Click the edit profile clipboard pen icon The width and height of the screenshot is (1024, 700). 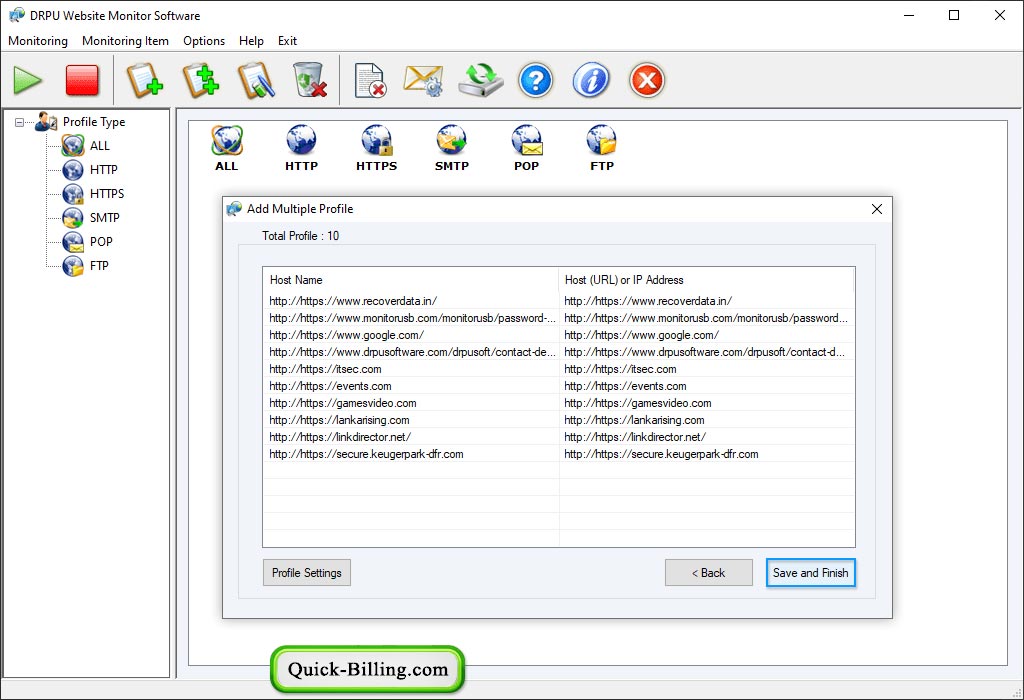(x=255, y=81)
